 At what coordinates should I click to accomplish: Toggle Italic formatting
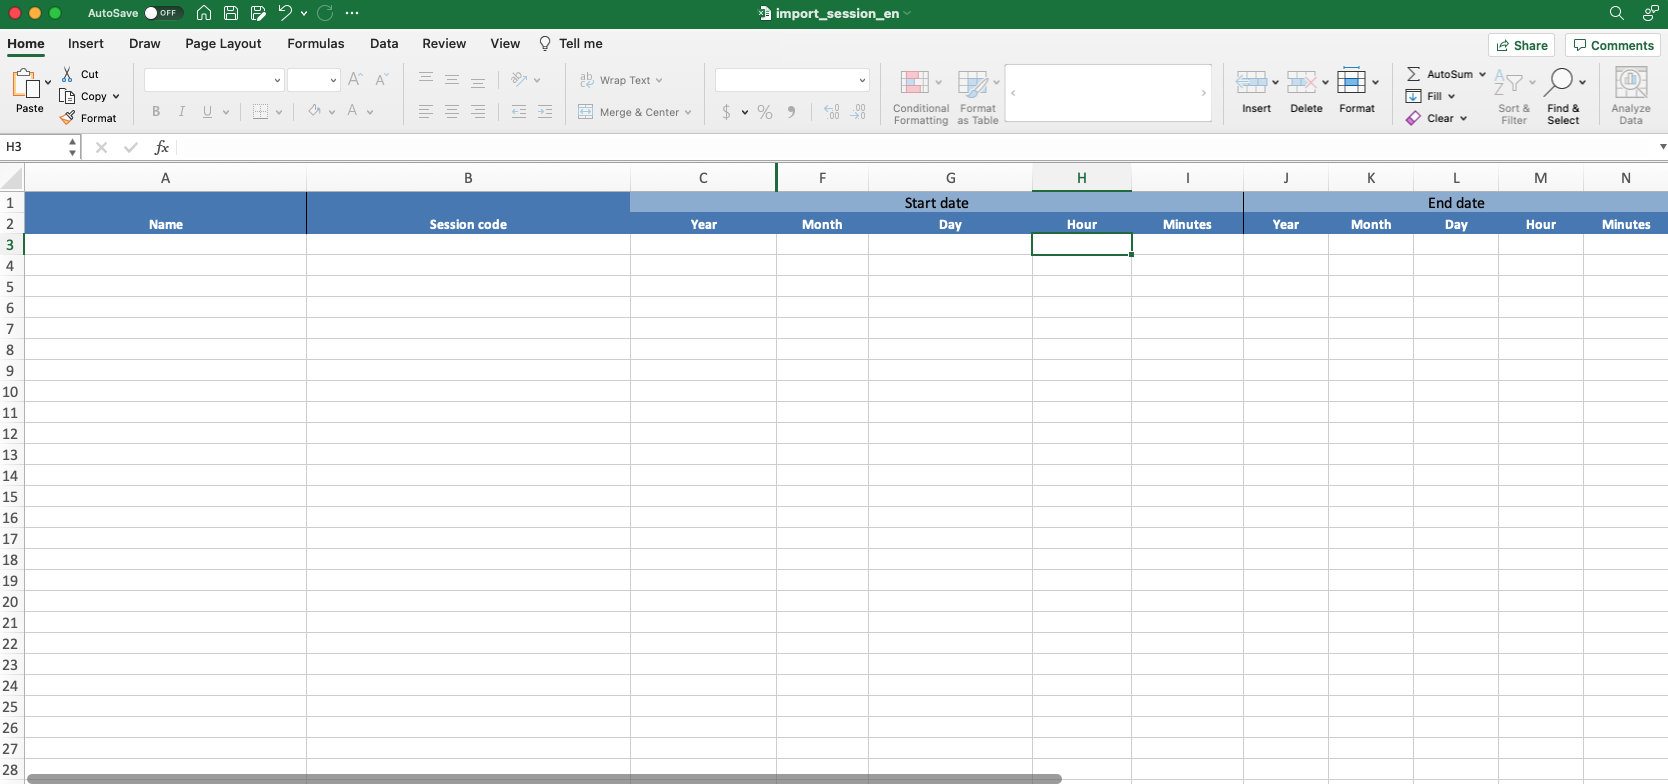tap(182, 111)
